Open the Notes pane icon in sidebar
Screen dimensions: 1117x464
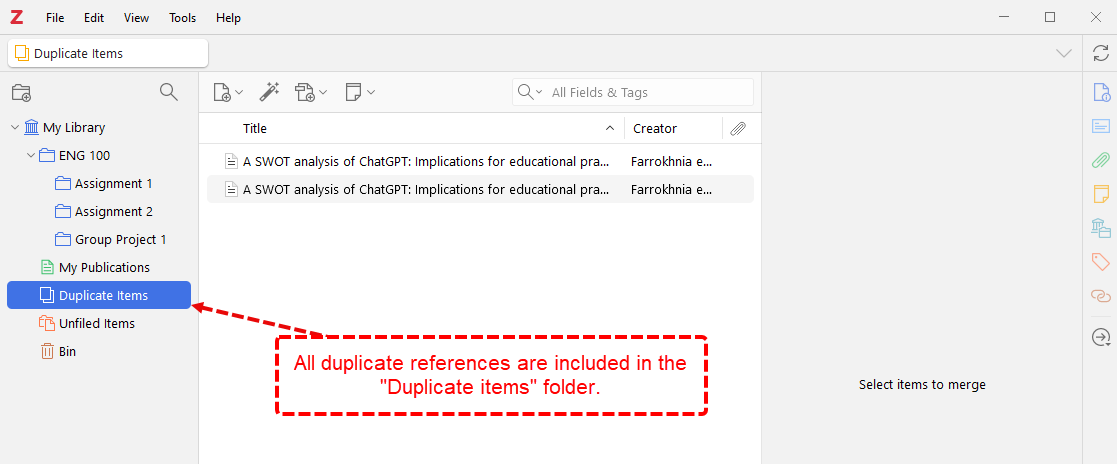[x=1100, y=193]
